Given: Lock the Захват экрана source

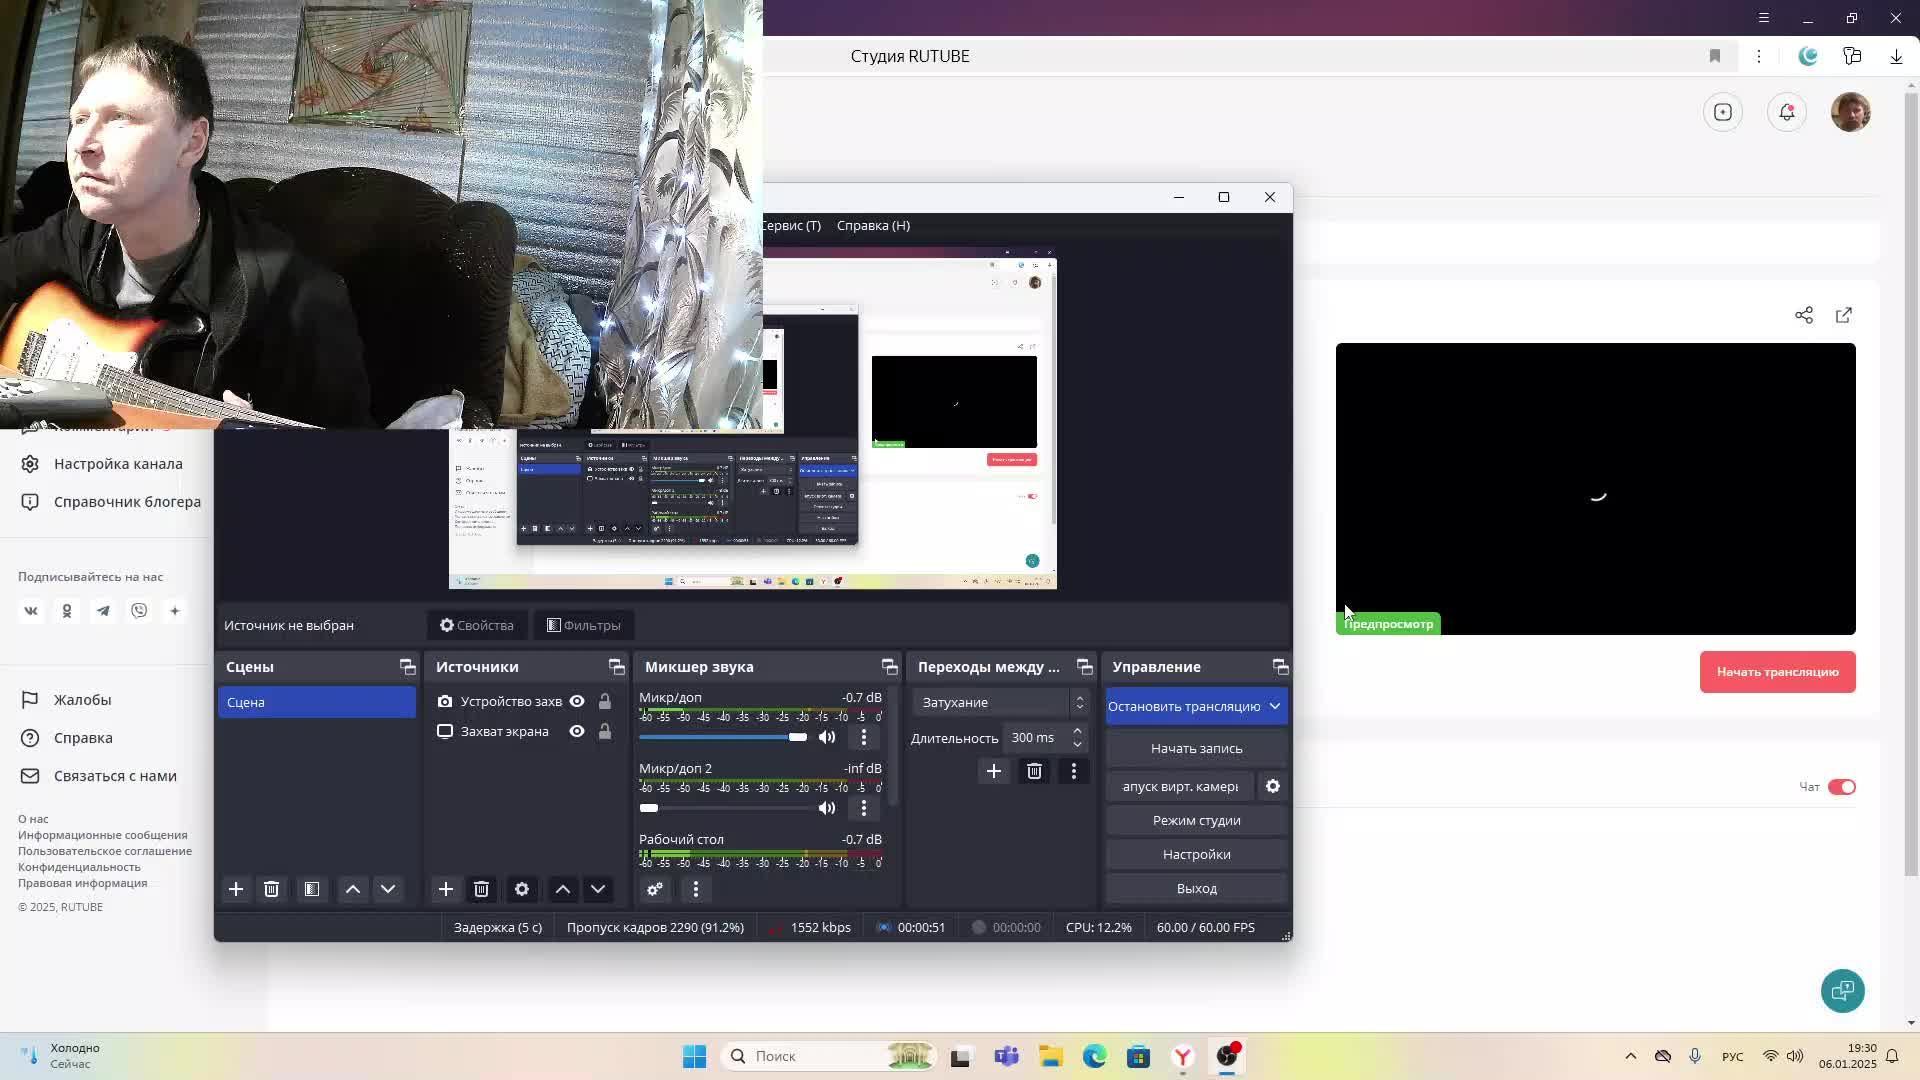Looking at the screenshot, I should click(x=605, y=731).
